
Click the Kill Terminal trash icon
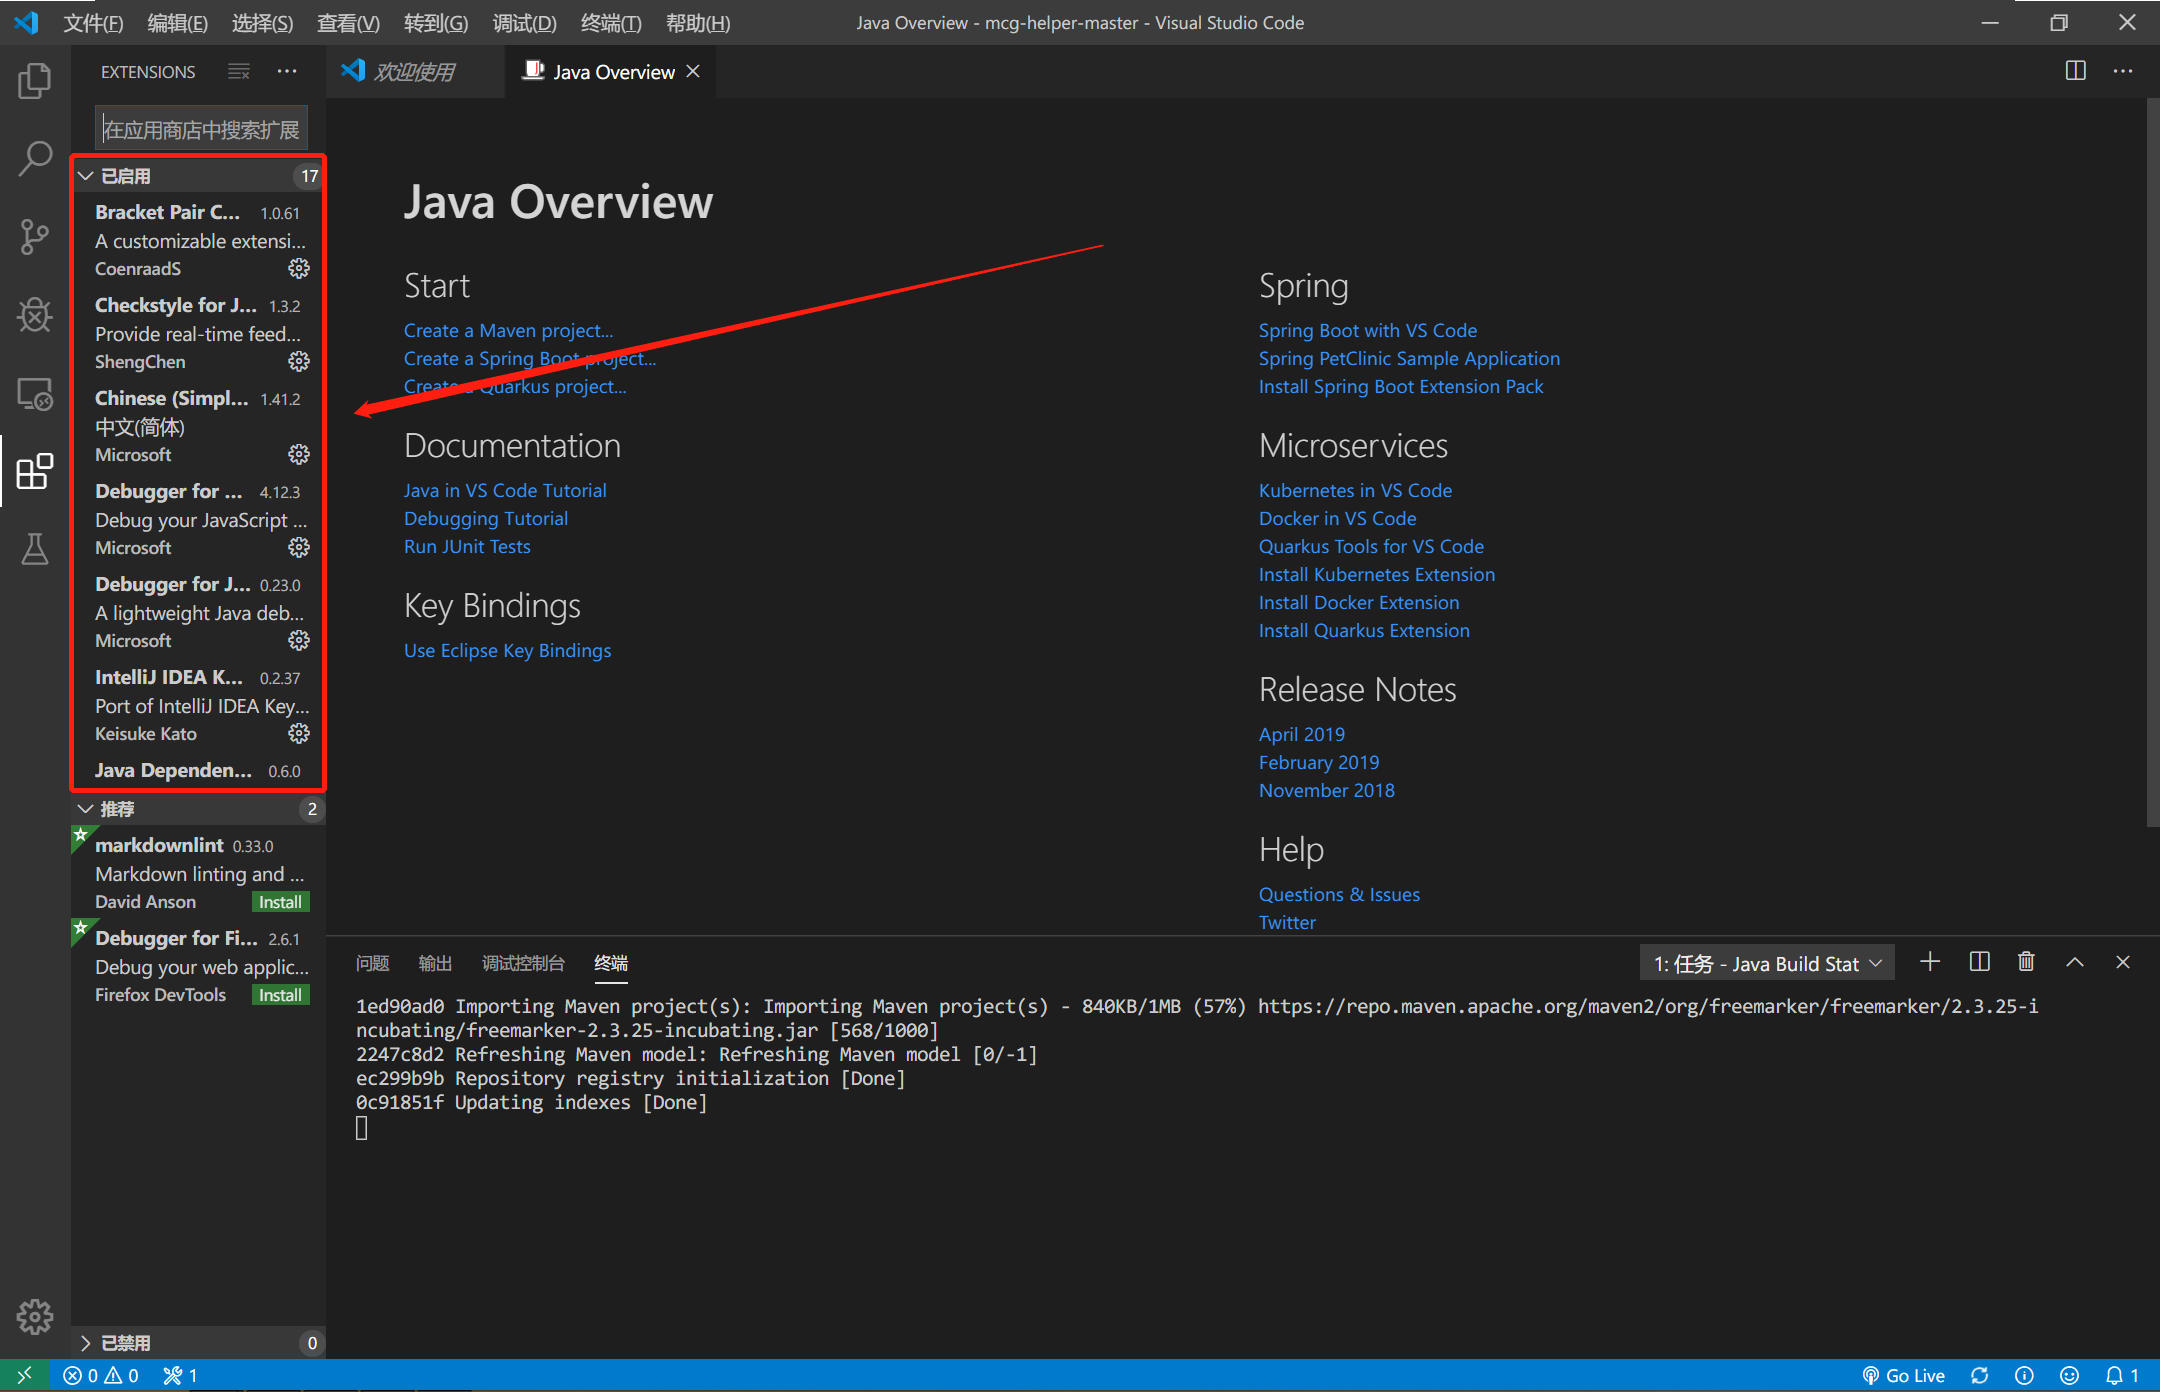click(x=2026, y=962)
